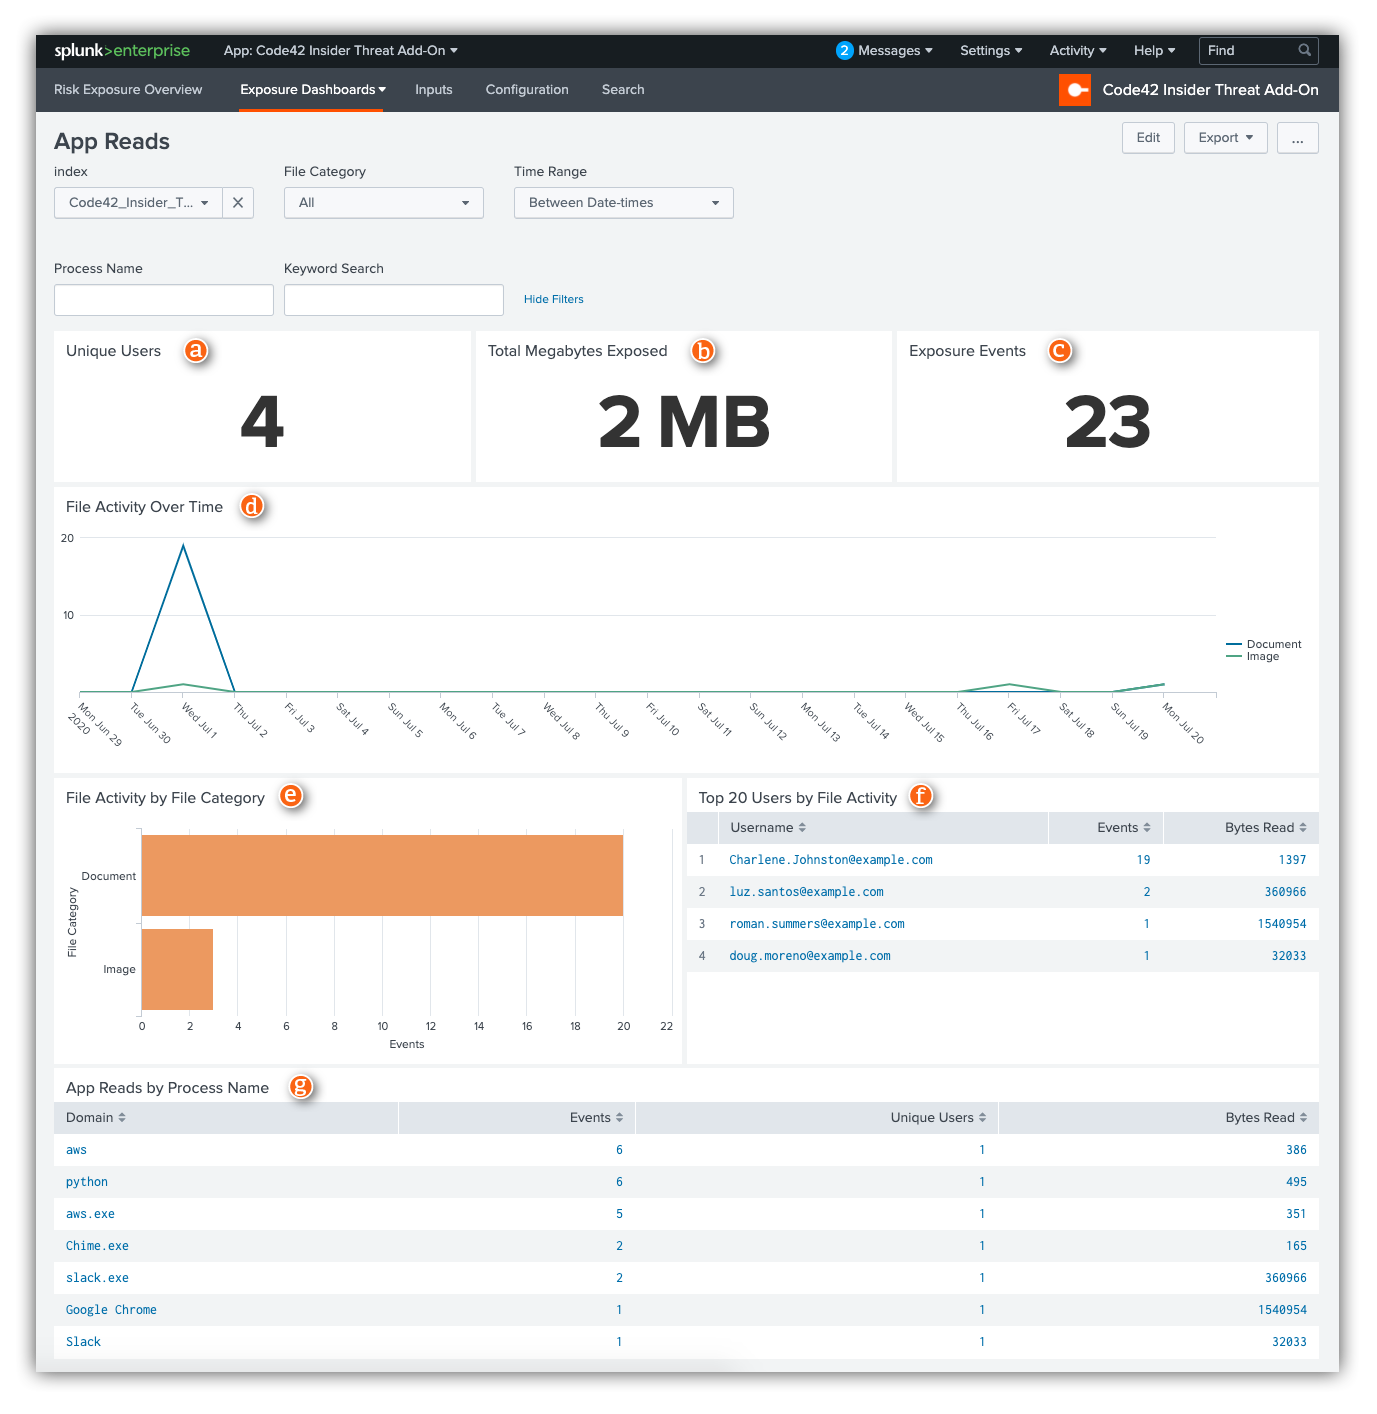
Task: Open the Messages notification badge
Action: click(x=845, y=50)
